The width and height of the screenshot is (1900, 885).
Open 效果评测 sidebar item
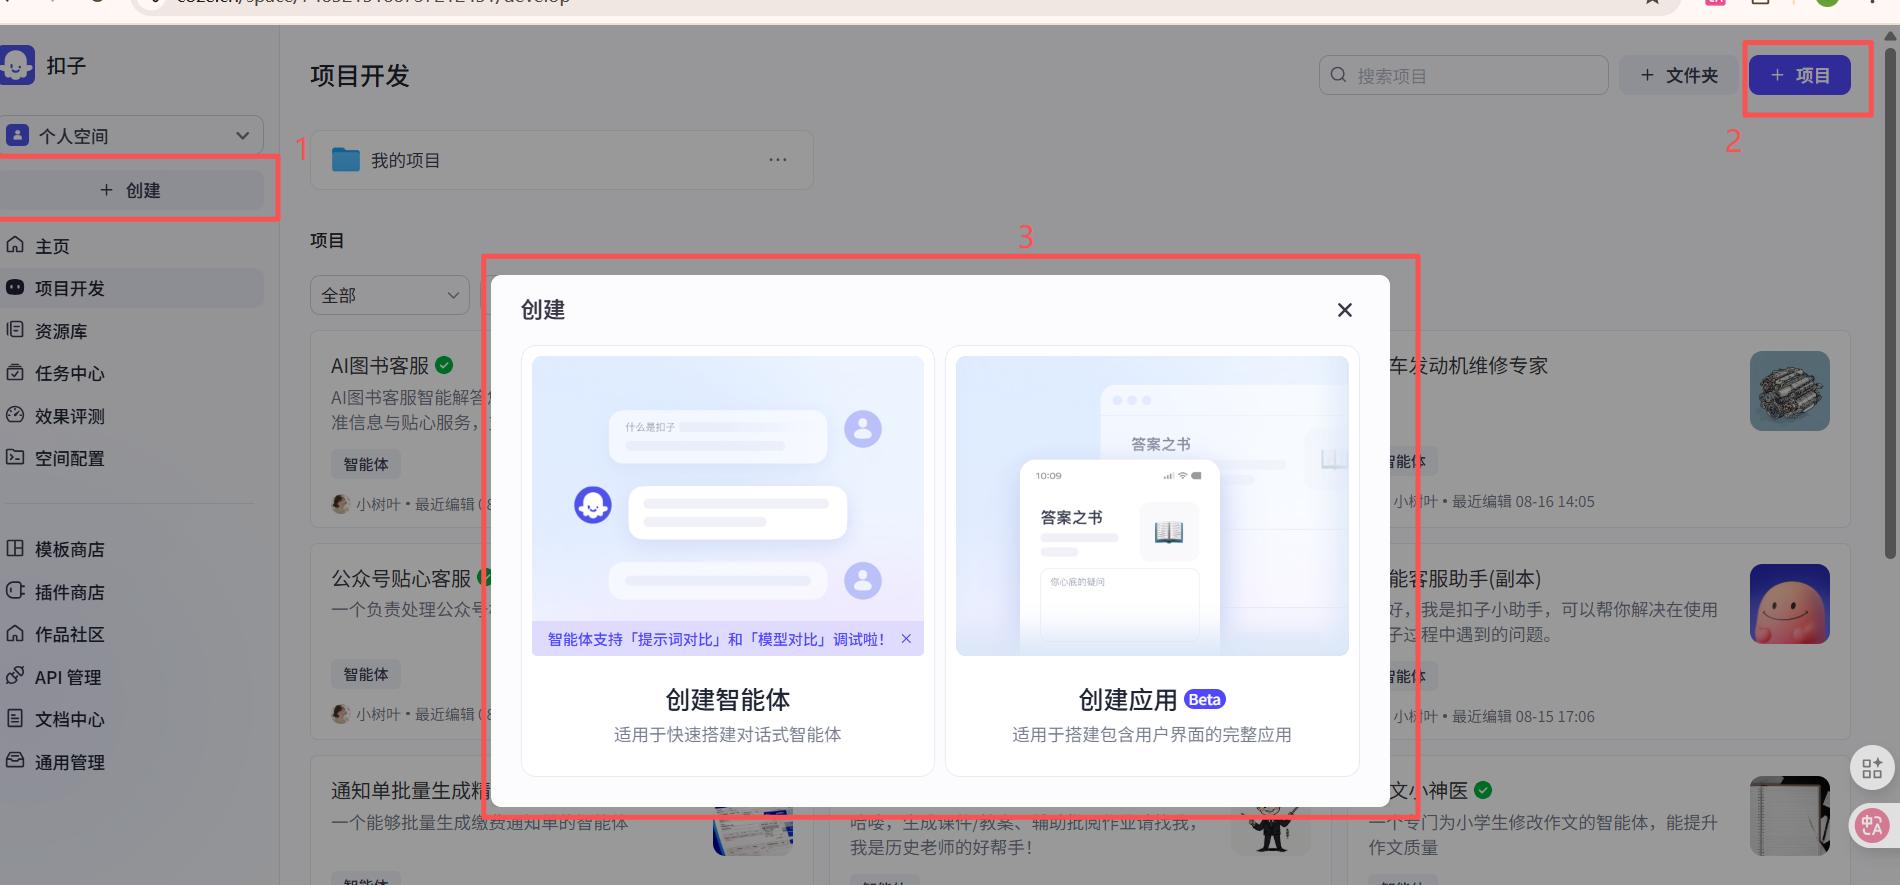[68, 416]
